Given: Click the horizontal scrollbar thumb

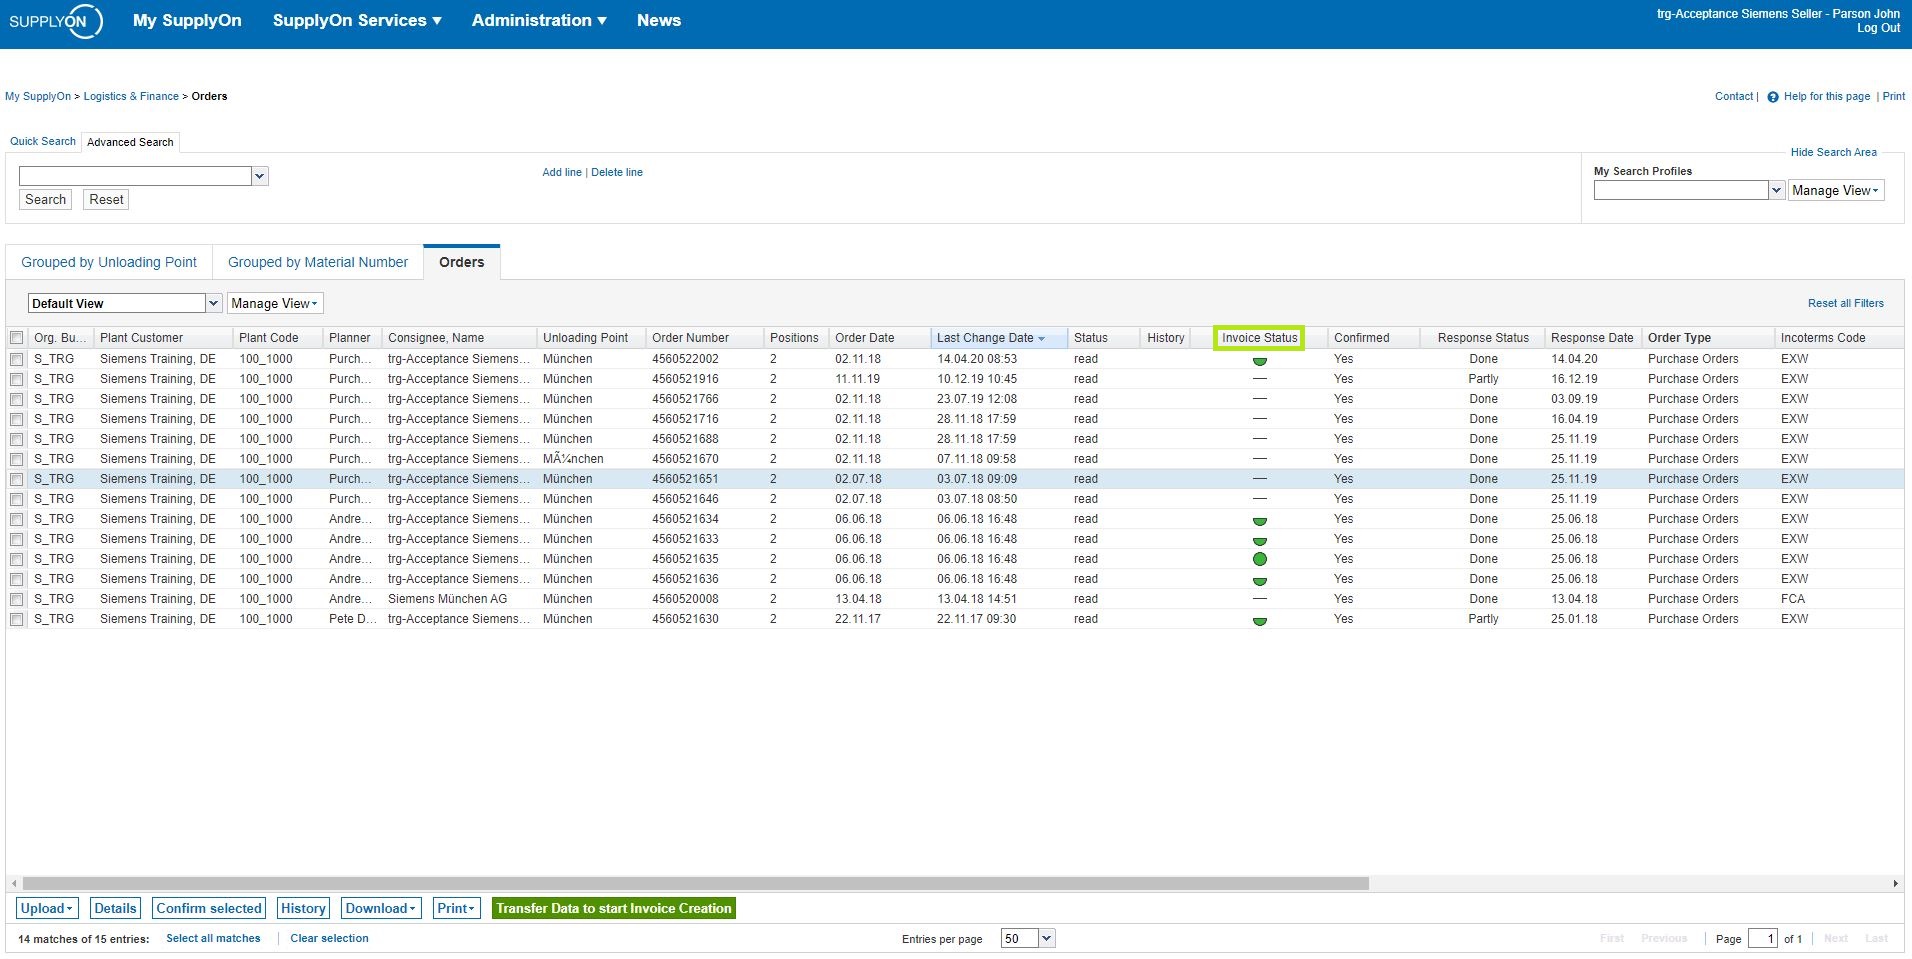Looking at the screenshot, I should (x=695, y=884).
